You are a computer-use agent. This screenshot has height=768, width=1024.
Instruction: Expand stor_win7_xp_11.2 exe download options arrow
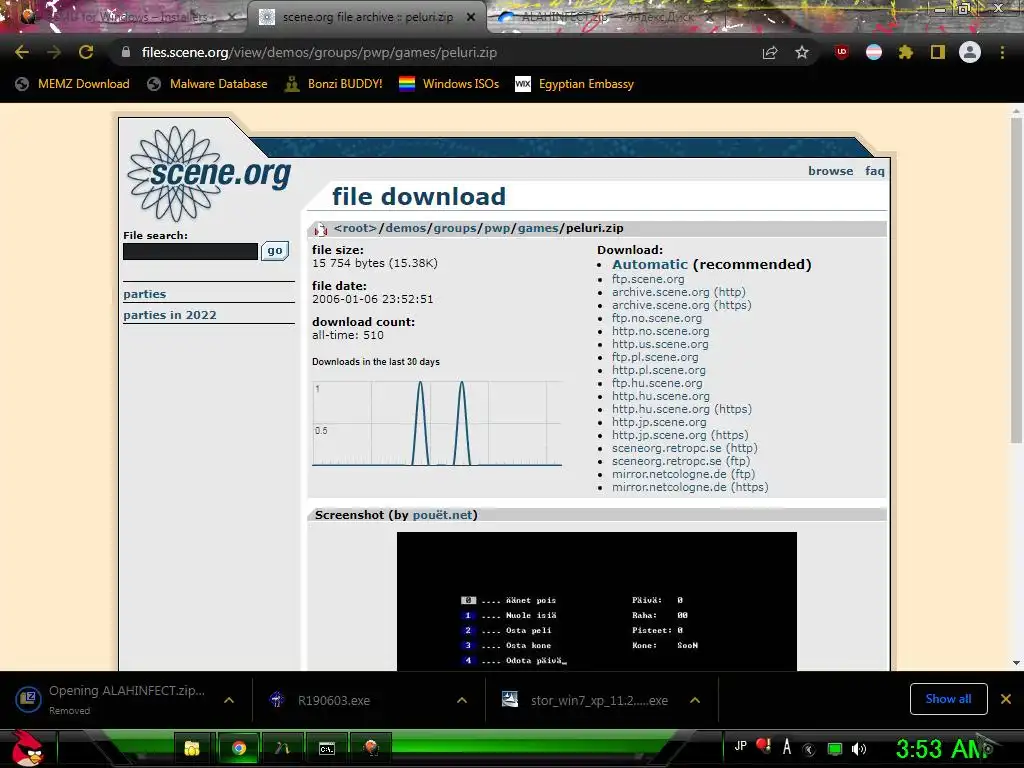tap(695, 700)
